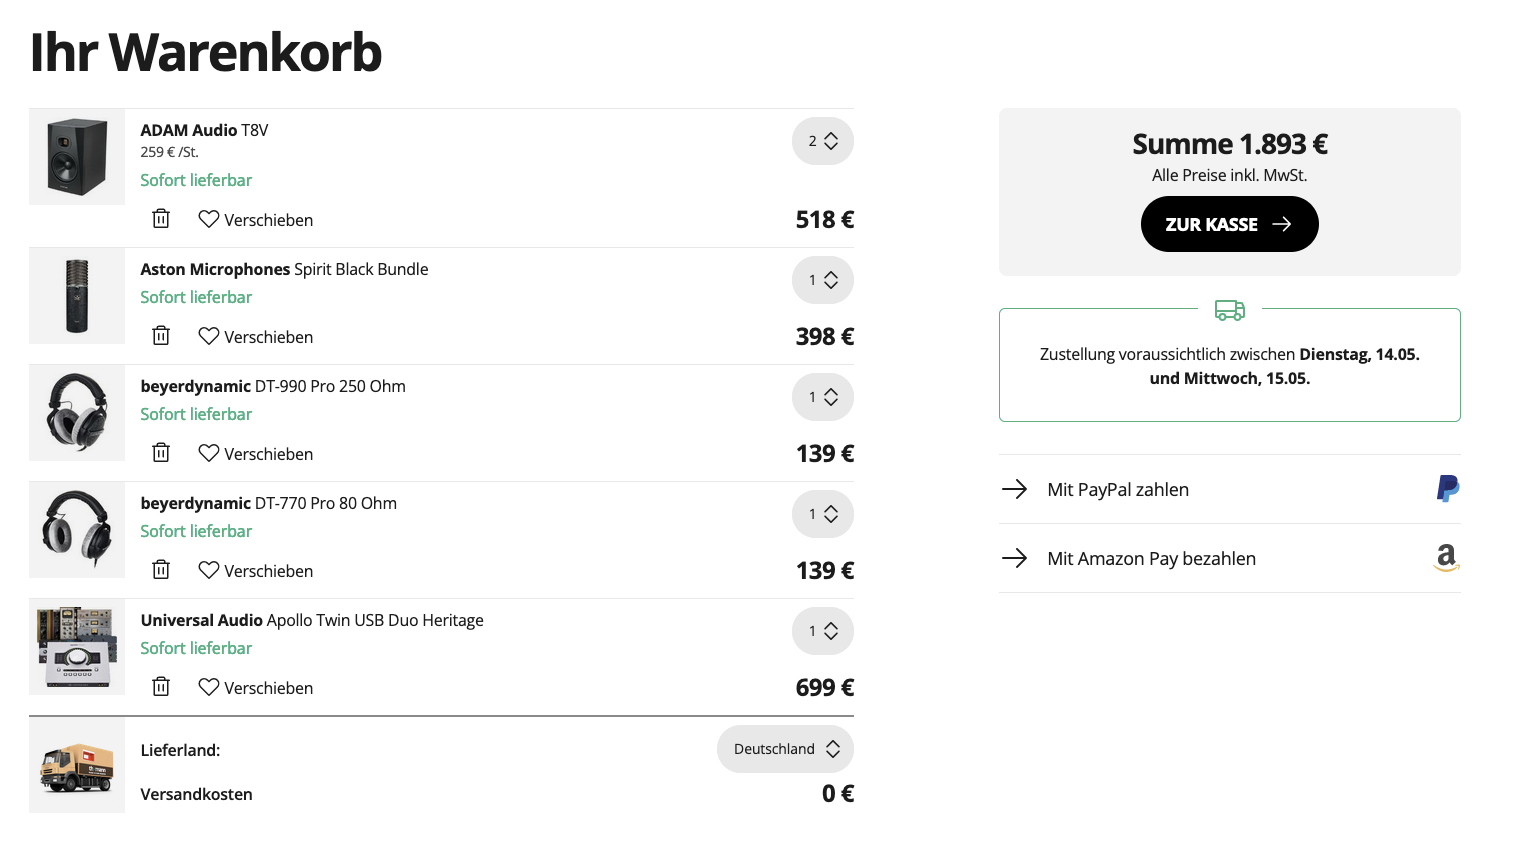Image resolution: width=1533 pixels, height=841 pixels.
Task: Click the beyerdynamic DT-770 Pro product name
Action: [x=268, y=503]
